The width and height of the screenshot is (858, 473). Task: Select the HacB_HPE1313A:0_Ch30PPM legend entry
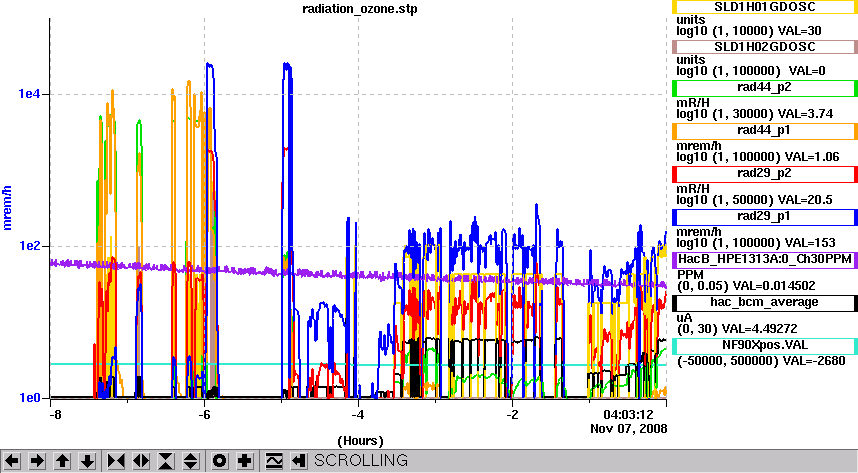pos(764,260)
